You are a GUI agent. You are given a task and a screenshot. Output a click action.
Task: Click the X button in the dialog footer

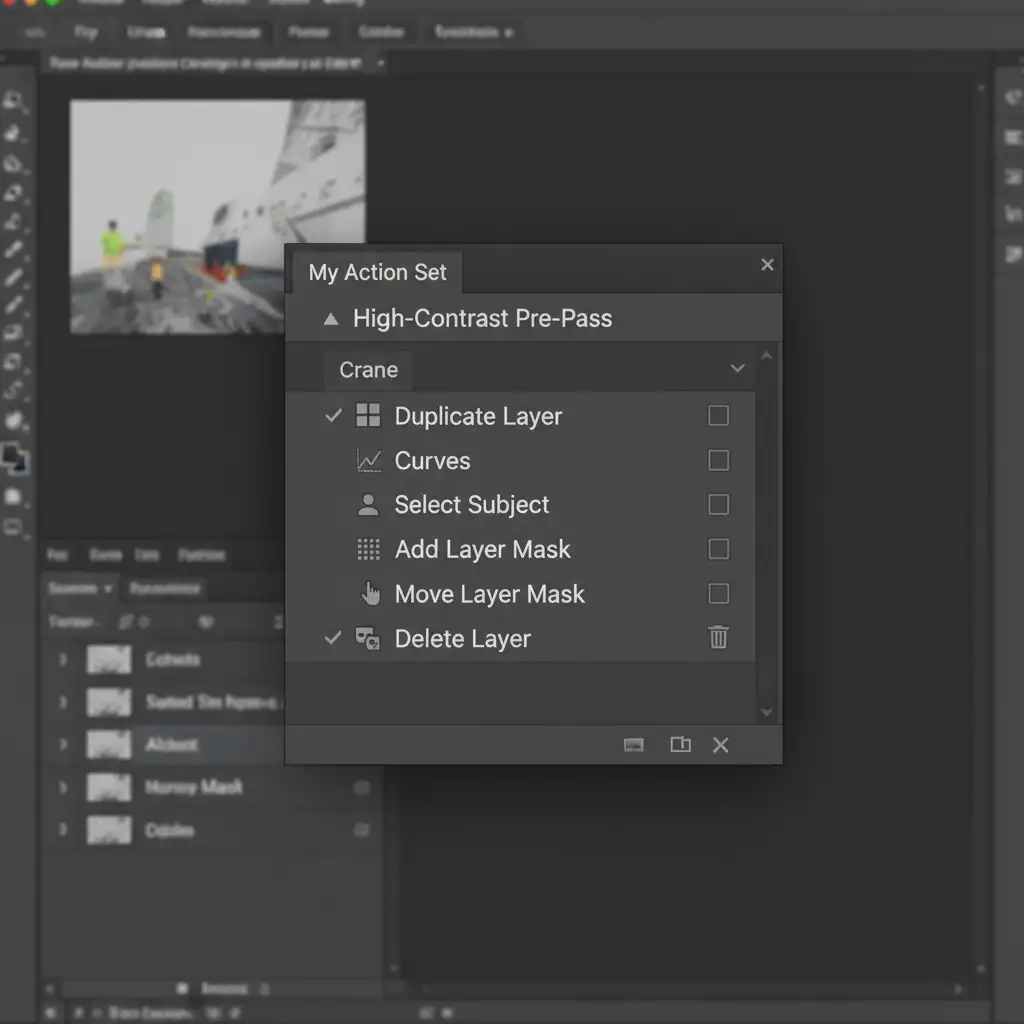(720, 745)
